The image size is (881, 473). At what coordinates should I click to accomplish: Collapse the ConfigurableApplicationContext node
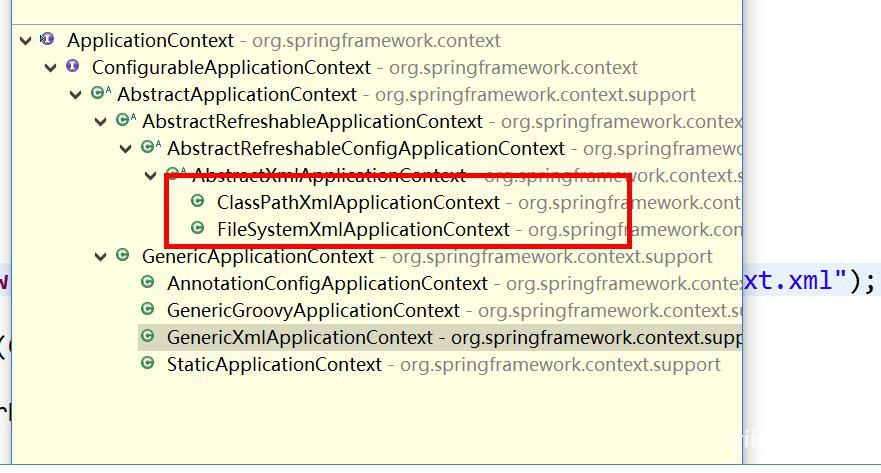(x=51, y=68)
